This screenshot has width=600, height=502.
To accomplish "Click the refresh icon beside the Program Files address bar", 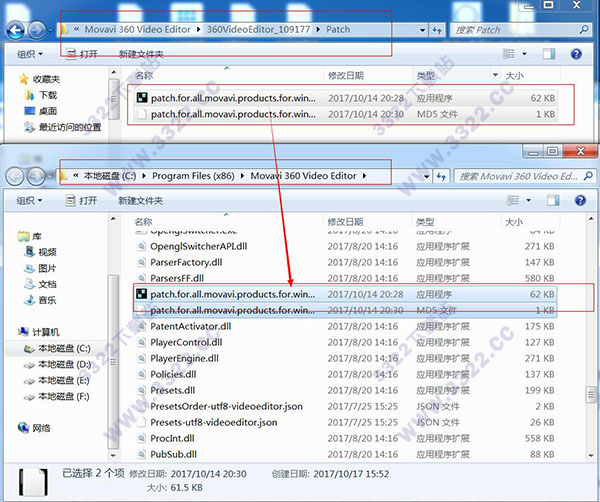I will point(442,176).
